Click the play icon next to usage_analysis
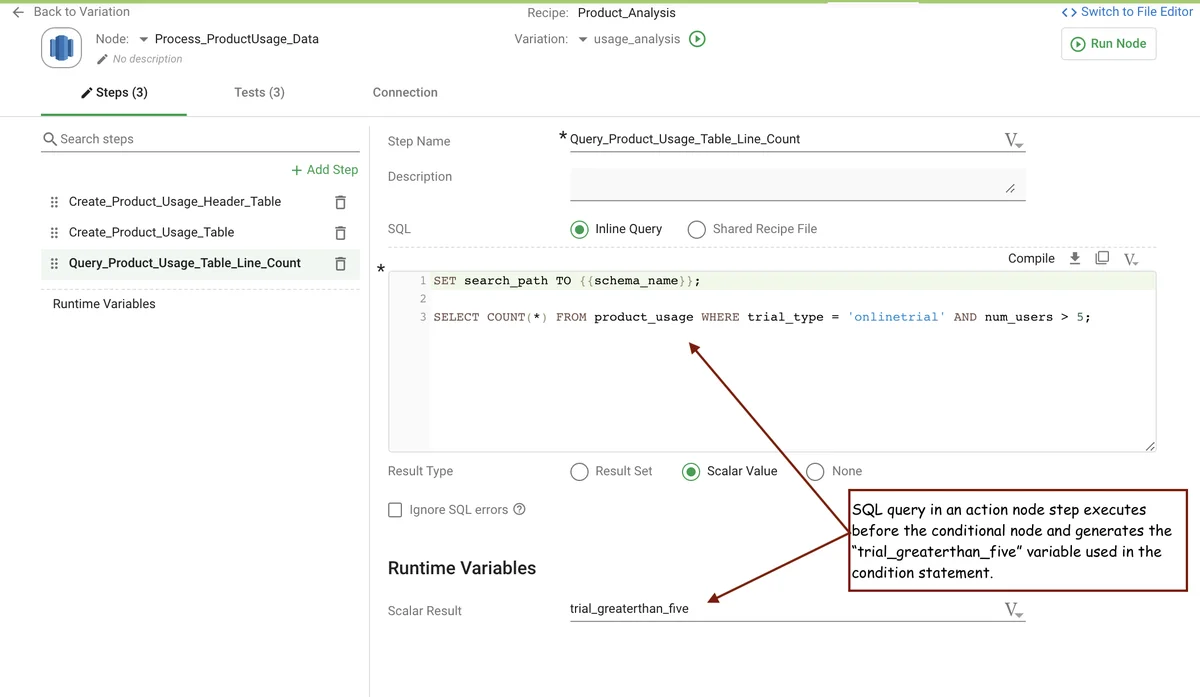The image size is (1200, 697). [698, 39]
